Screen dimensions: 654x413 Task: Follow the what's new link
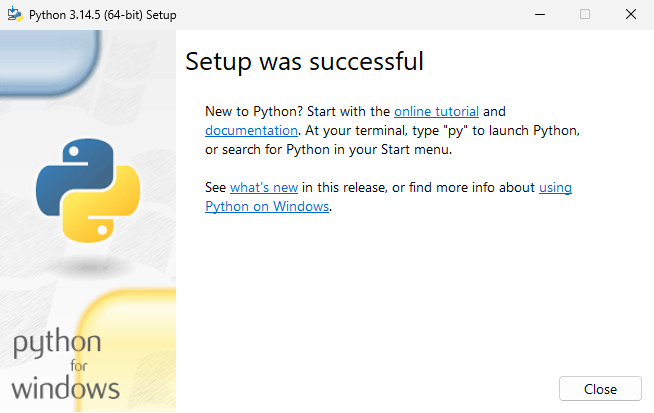(264, 187)
